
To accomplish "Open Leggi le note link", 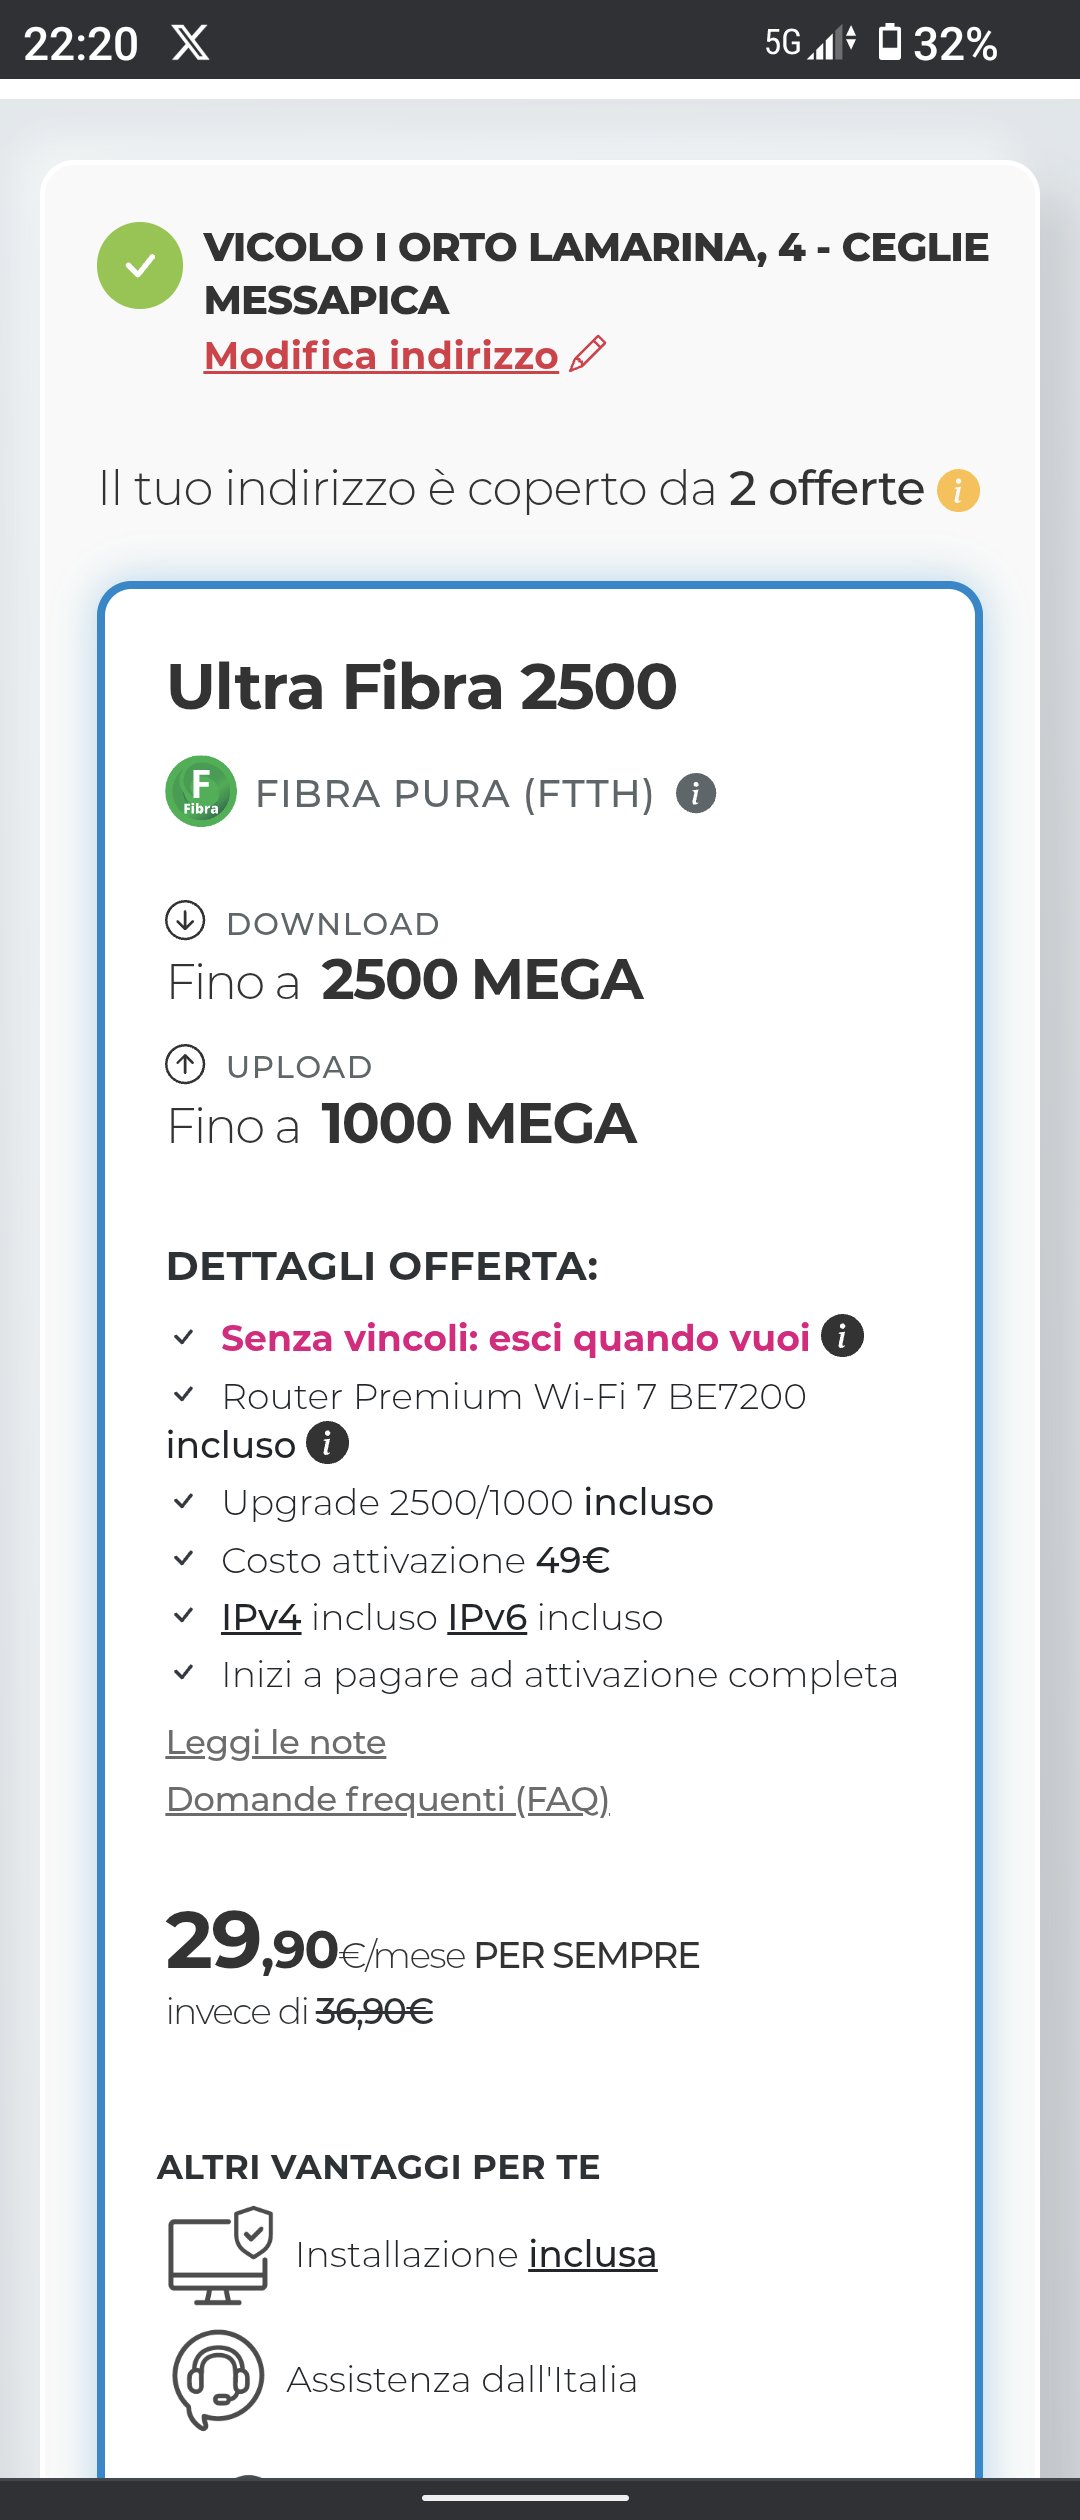I will (x=276, y=1743).
